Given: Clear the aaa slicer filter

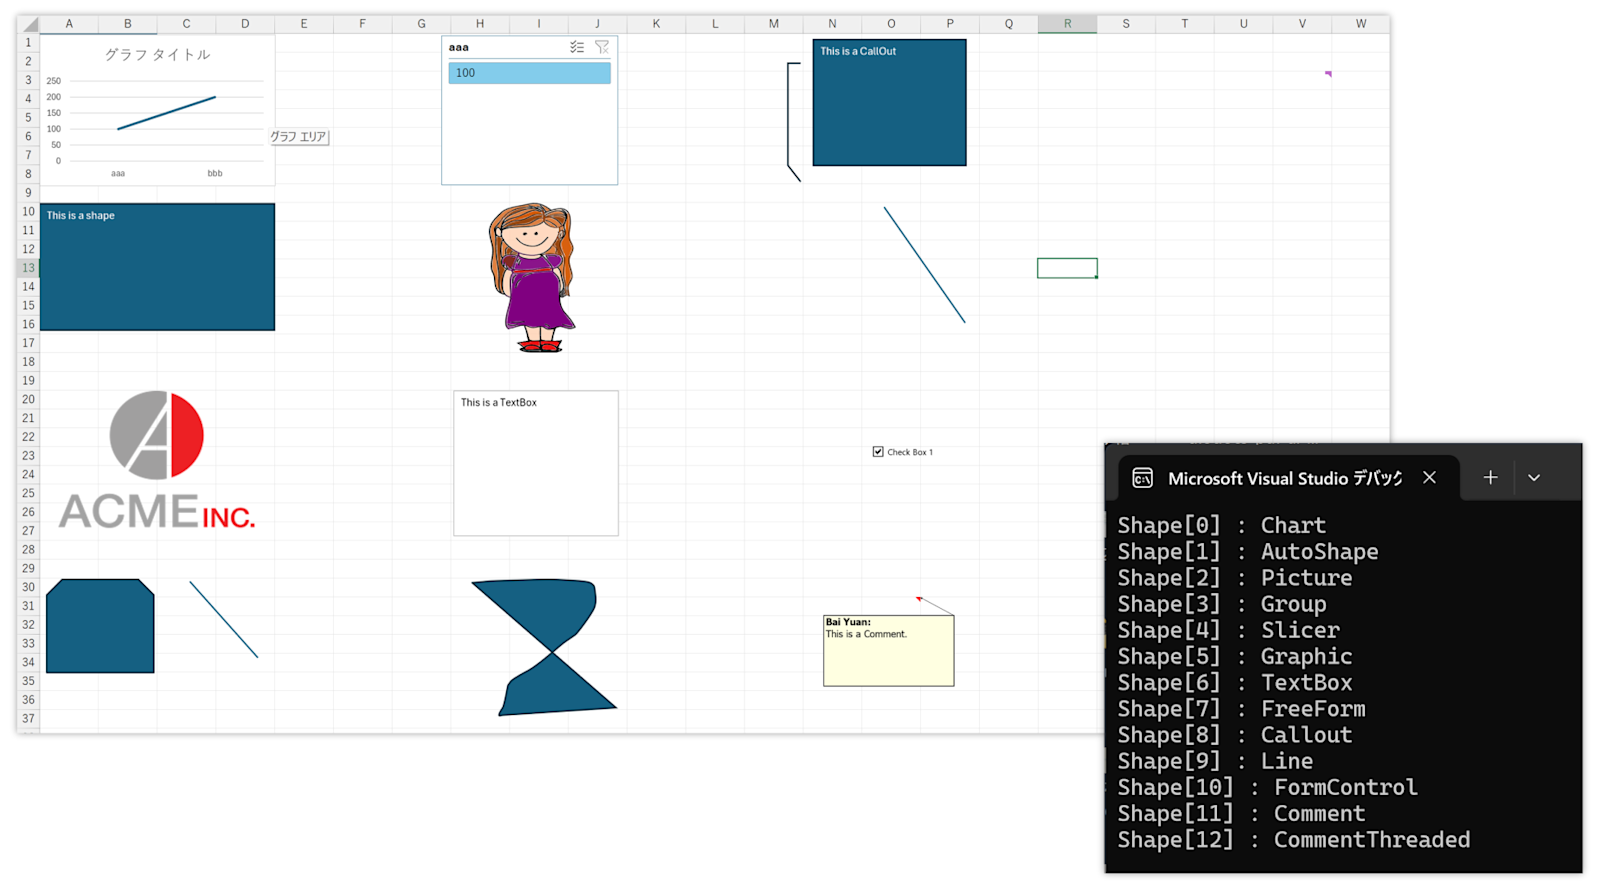Looking at the screenshot, I should pyautogui.click(x=602, y=47).
